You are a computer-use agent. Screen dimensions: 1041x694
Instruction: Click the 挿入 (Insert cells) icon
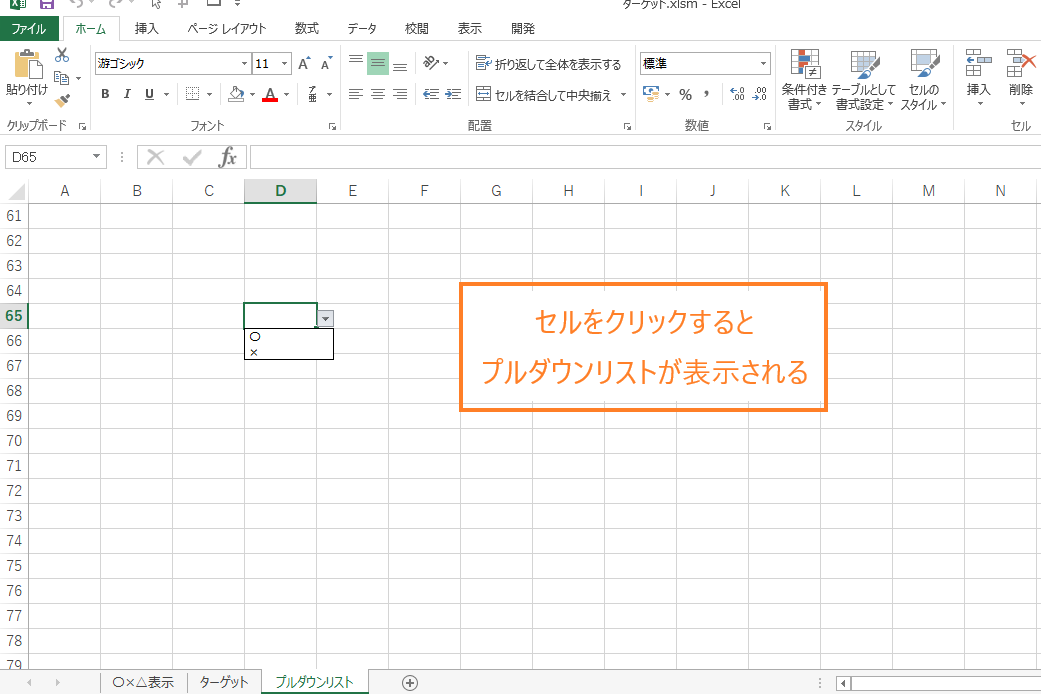977,70
